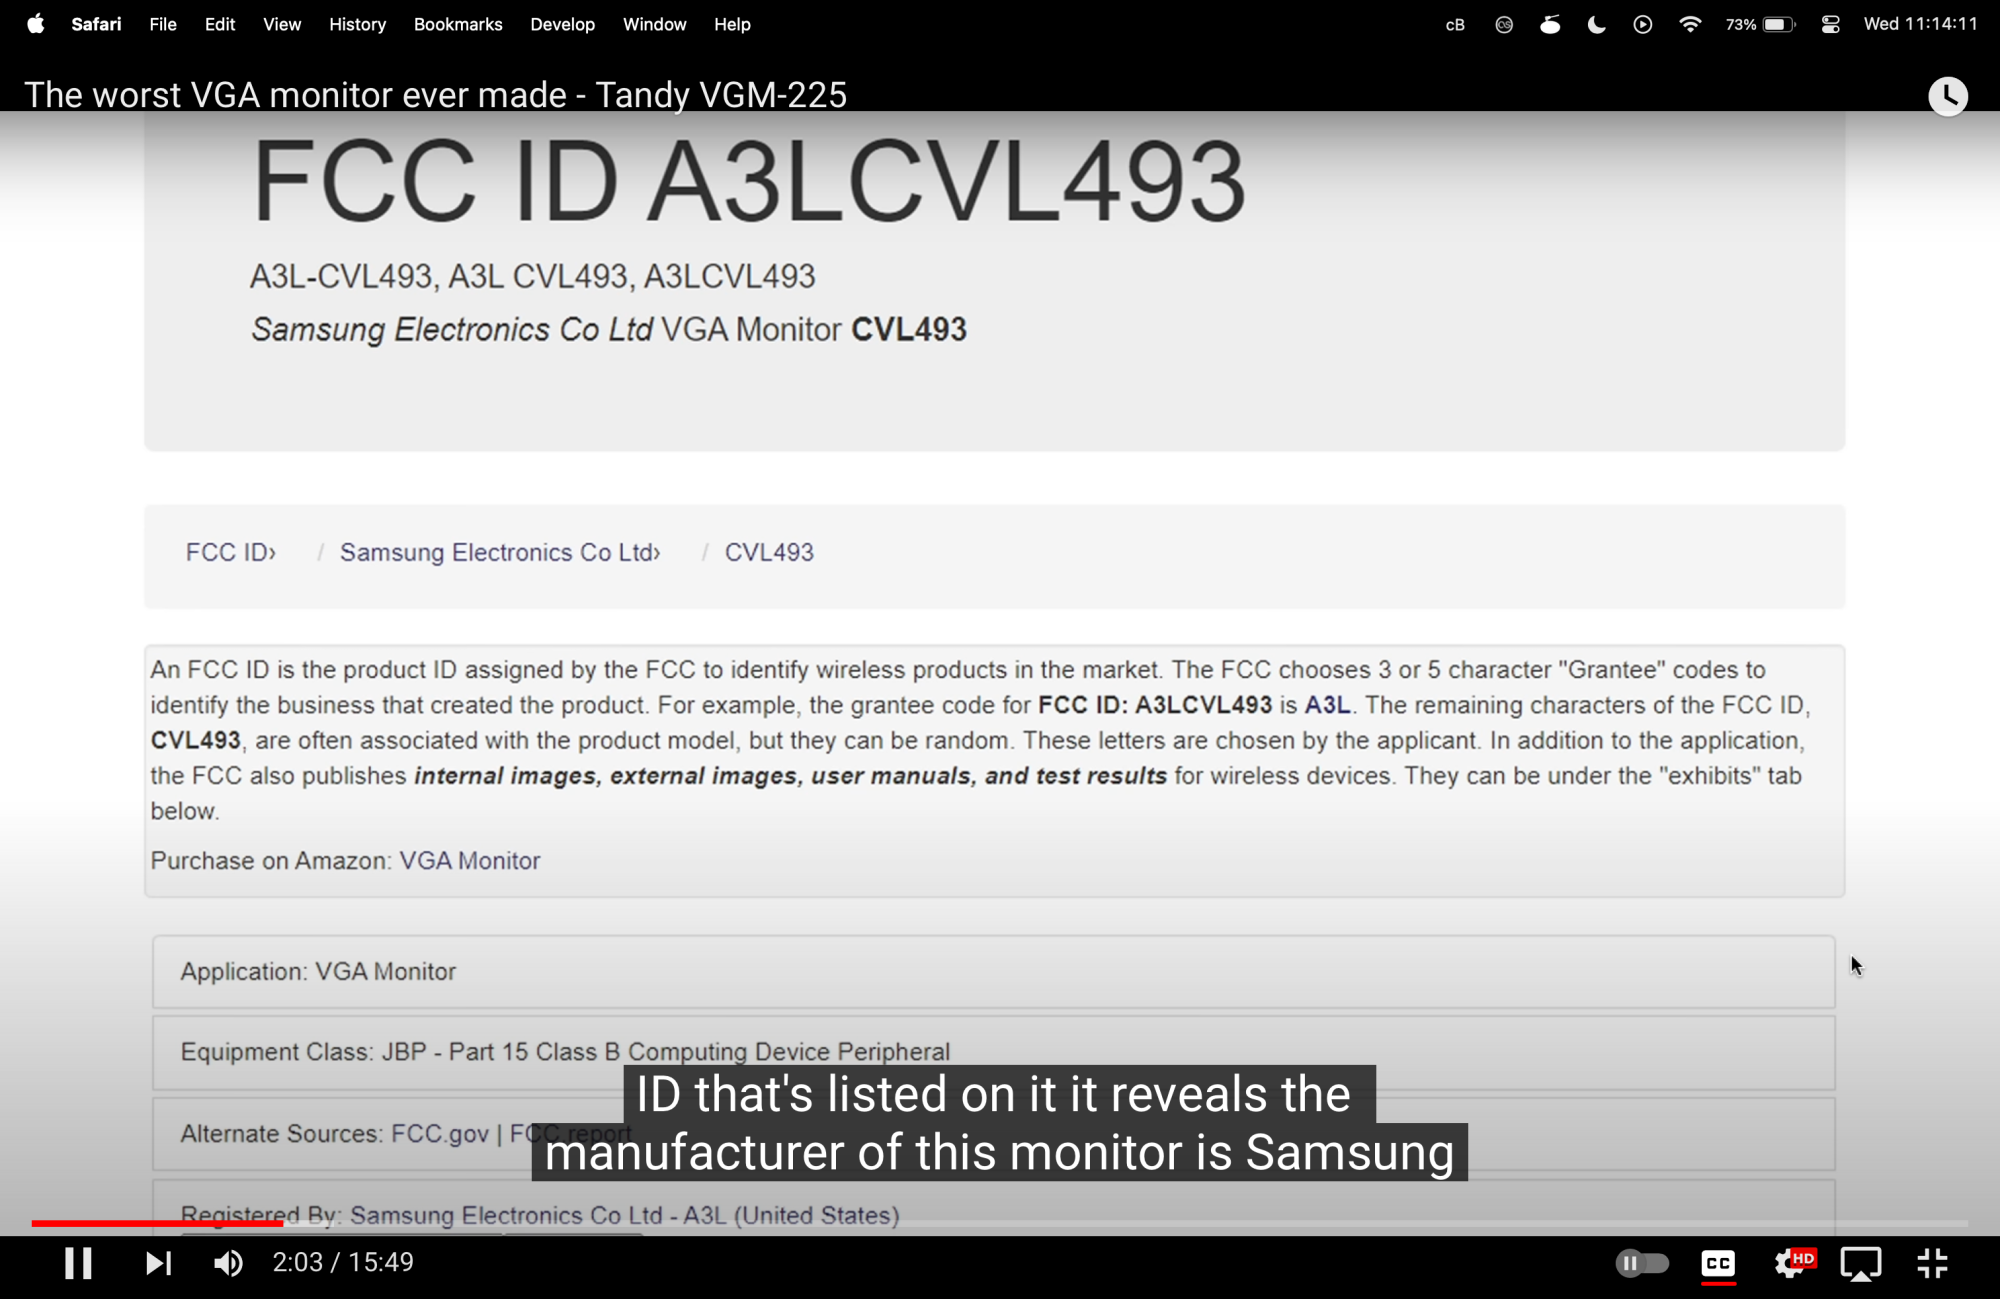Image resolution: width=2000 pixels, height=1299 pixels.
Task: Open the History menu
Action: tap(357, 24)
